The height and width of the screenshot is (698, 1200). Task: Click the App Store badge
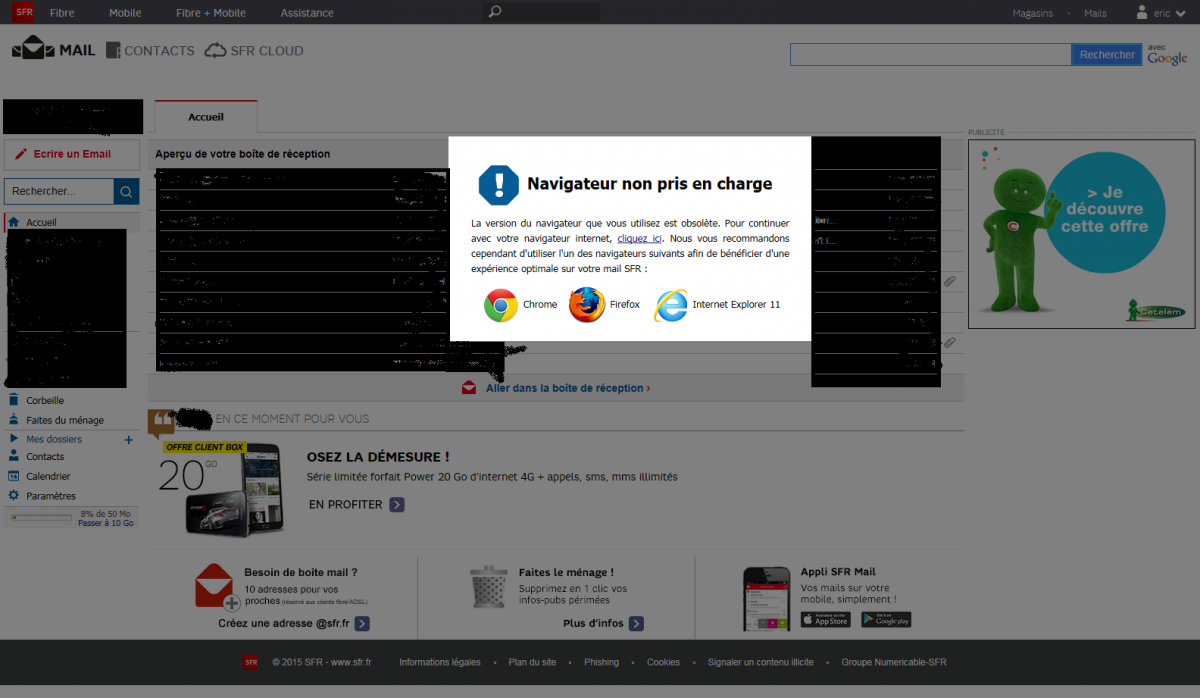coord(825,620)
